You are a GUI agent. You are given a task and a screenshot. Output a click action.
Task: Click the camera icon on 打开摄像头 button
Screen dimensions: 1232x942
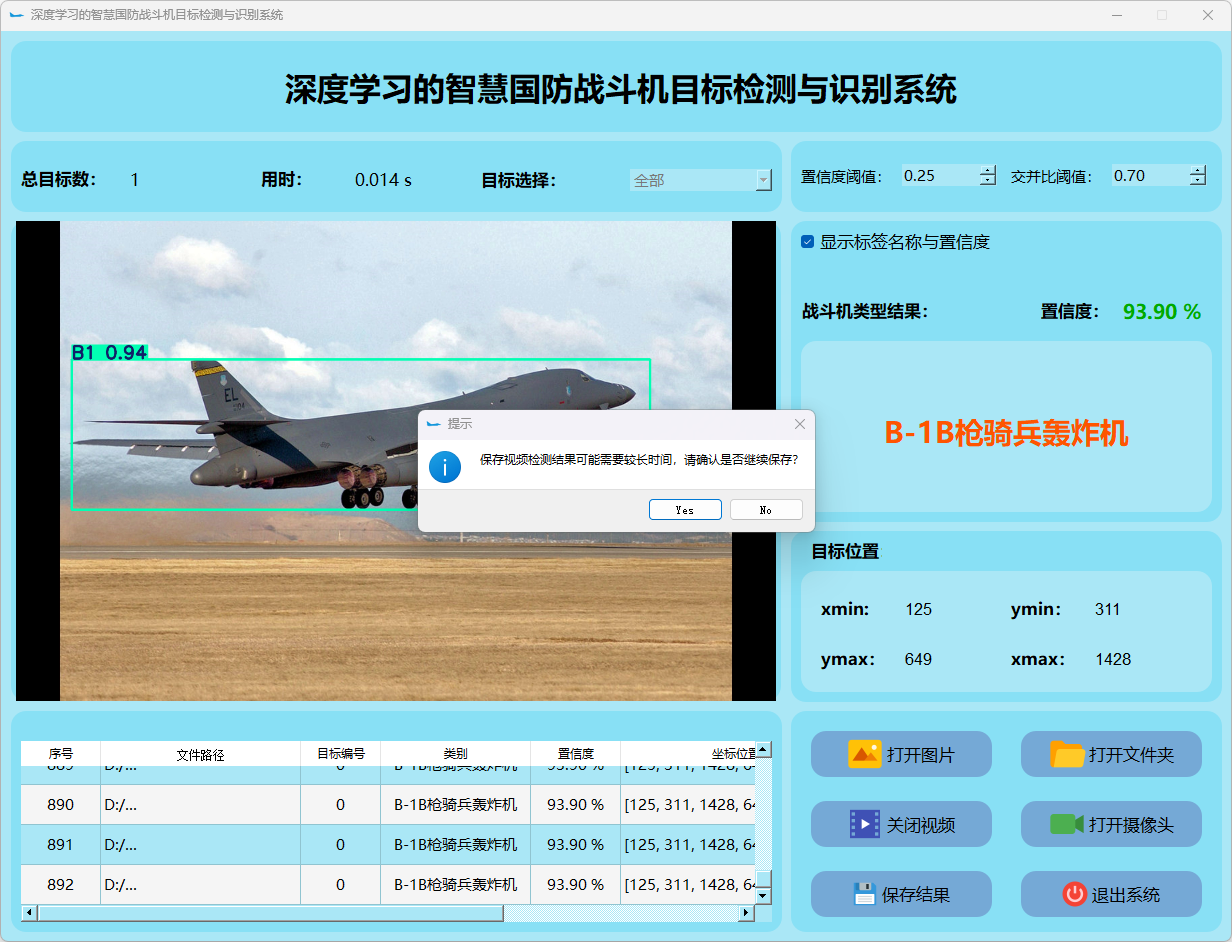point(1066,824)
